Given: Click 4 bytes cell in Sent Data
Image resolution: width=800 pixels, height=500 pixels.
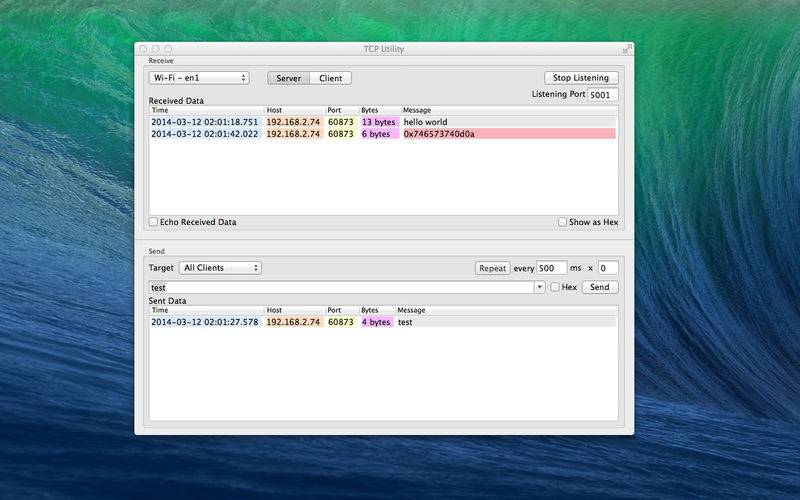Looking at the screenshot, I should click(377, 322).
